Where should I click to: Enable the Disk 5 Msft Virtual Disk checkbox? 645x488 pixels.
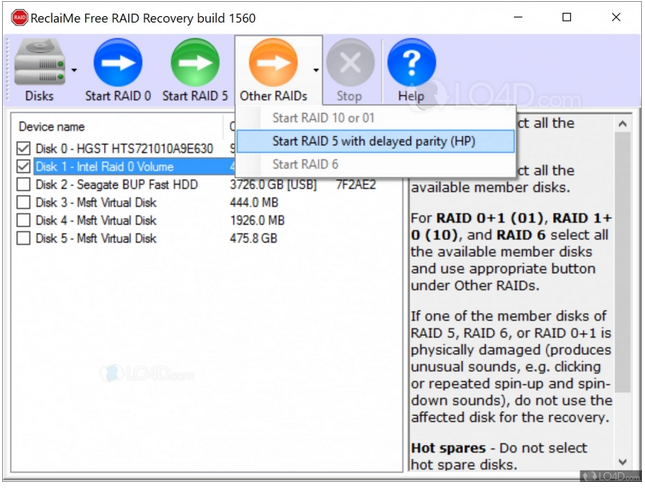point(23,238)
